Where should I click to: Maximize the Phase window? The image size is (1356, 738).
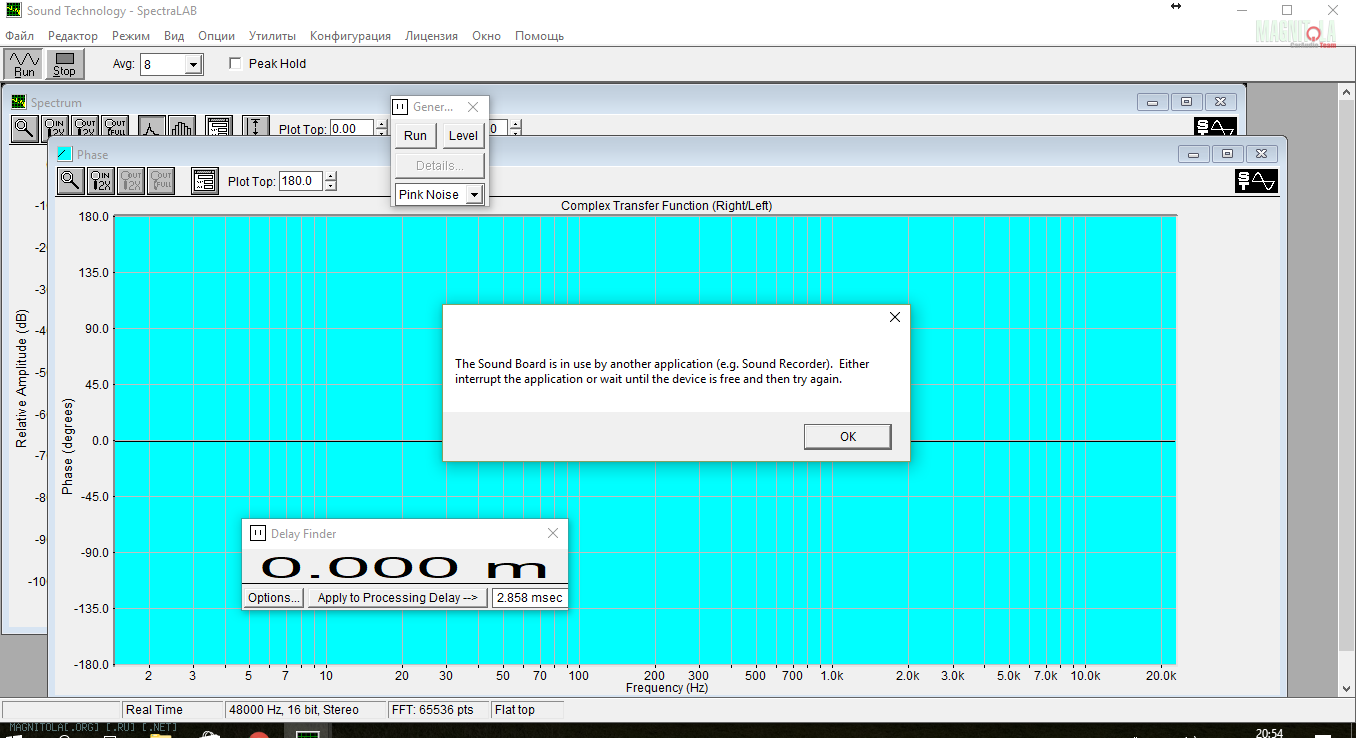[1228, 154]
